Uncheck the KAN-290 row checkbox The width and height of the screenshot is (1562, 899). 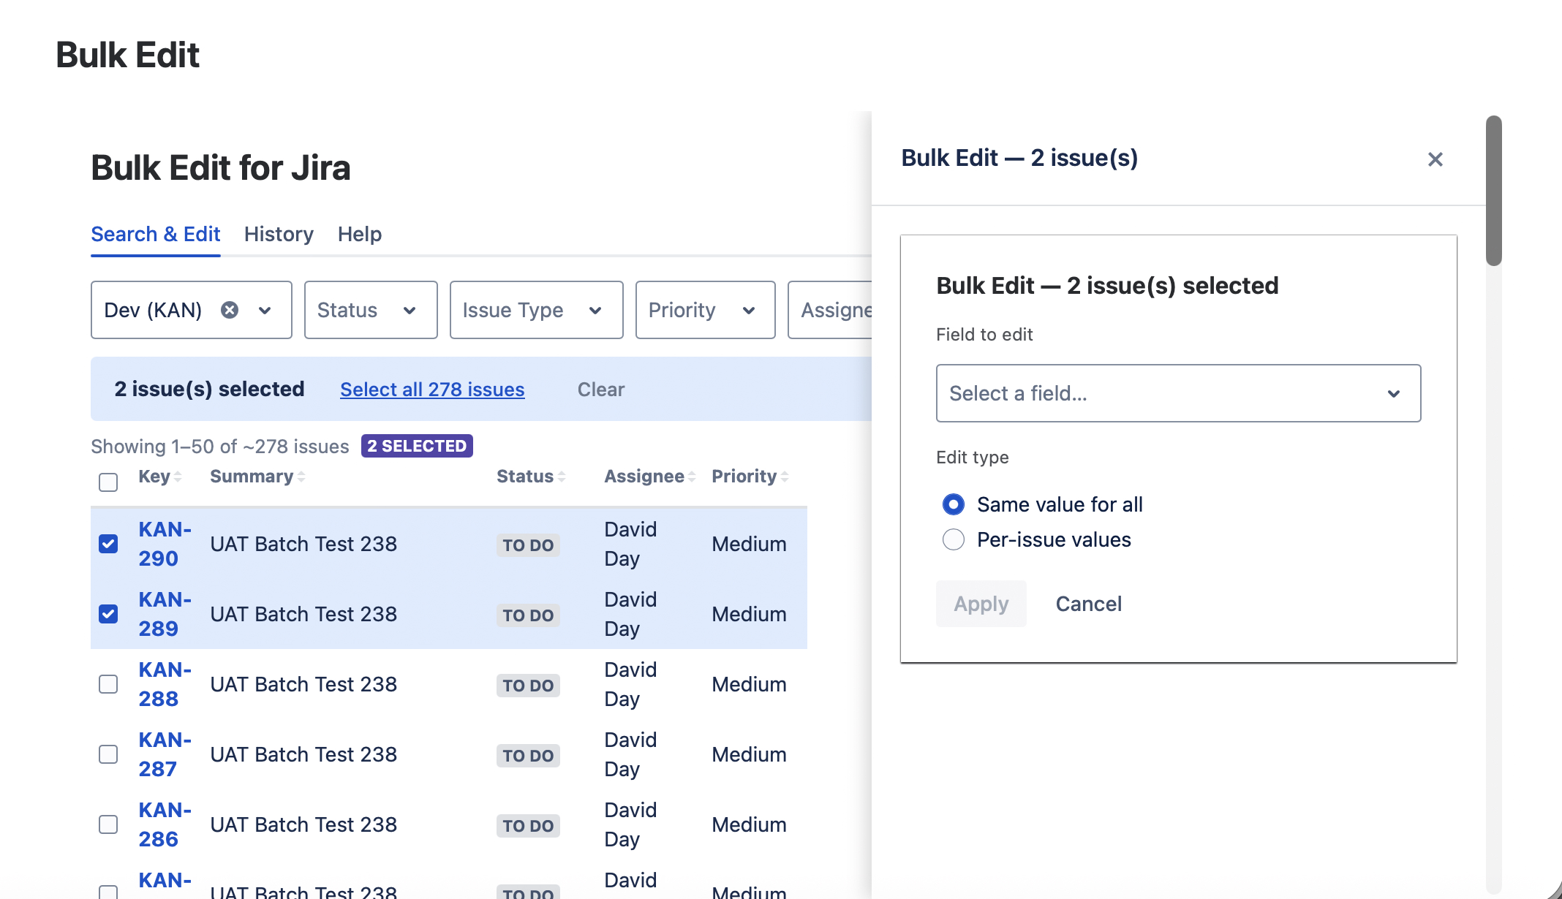108,544
